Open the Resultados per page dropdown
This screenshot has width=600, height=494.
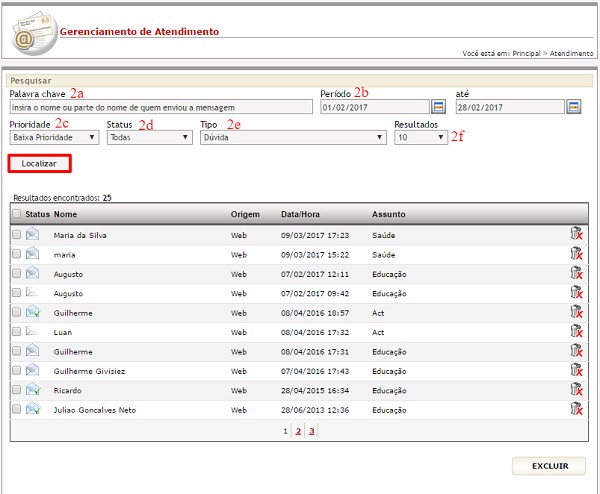pos(421,137)
